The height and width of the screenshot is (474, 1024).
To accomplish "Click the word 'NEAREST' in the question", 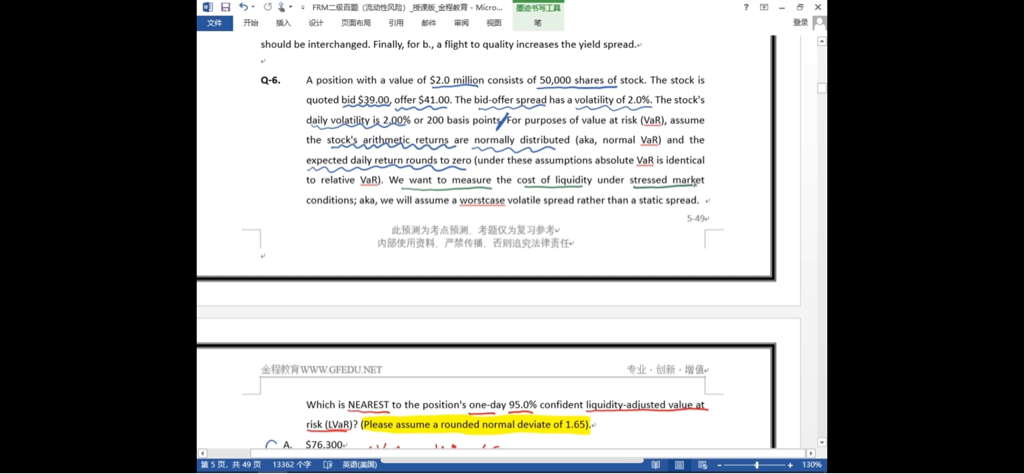I will tap(369, 405).
